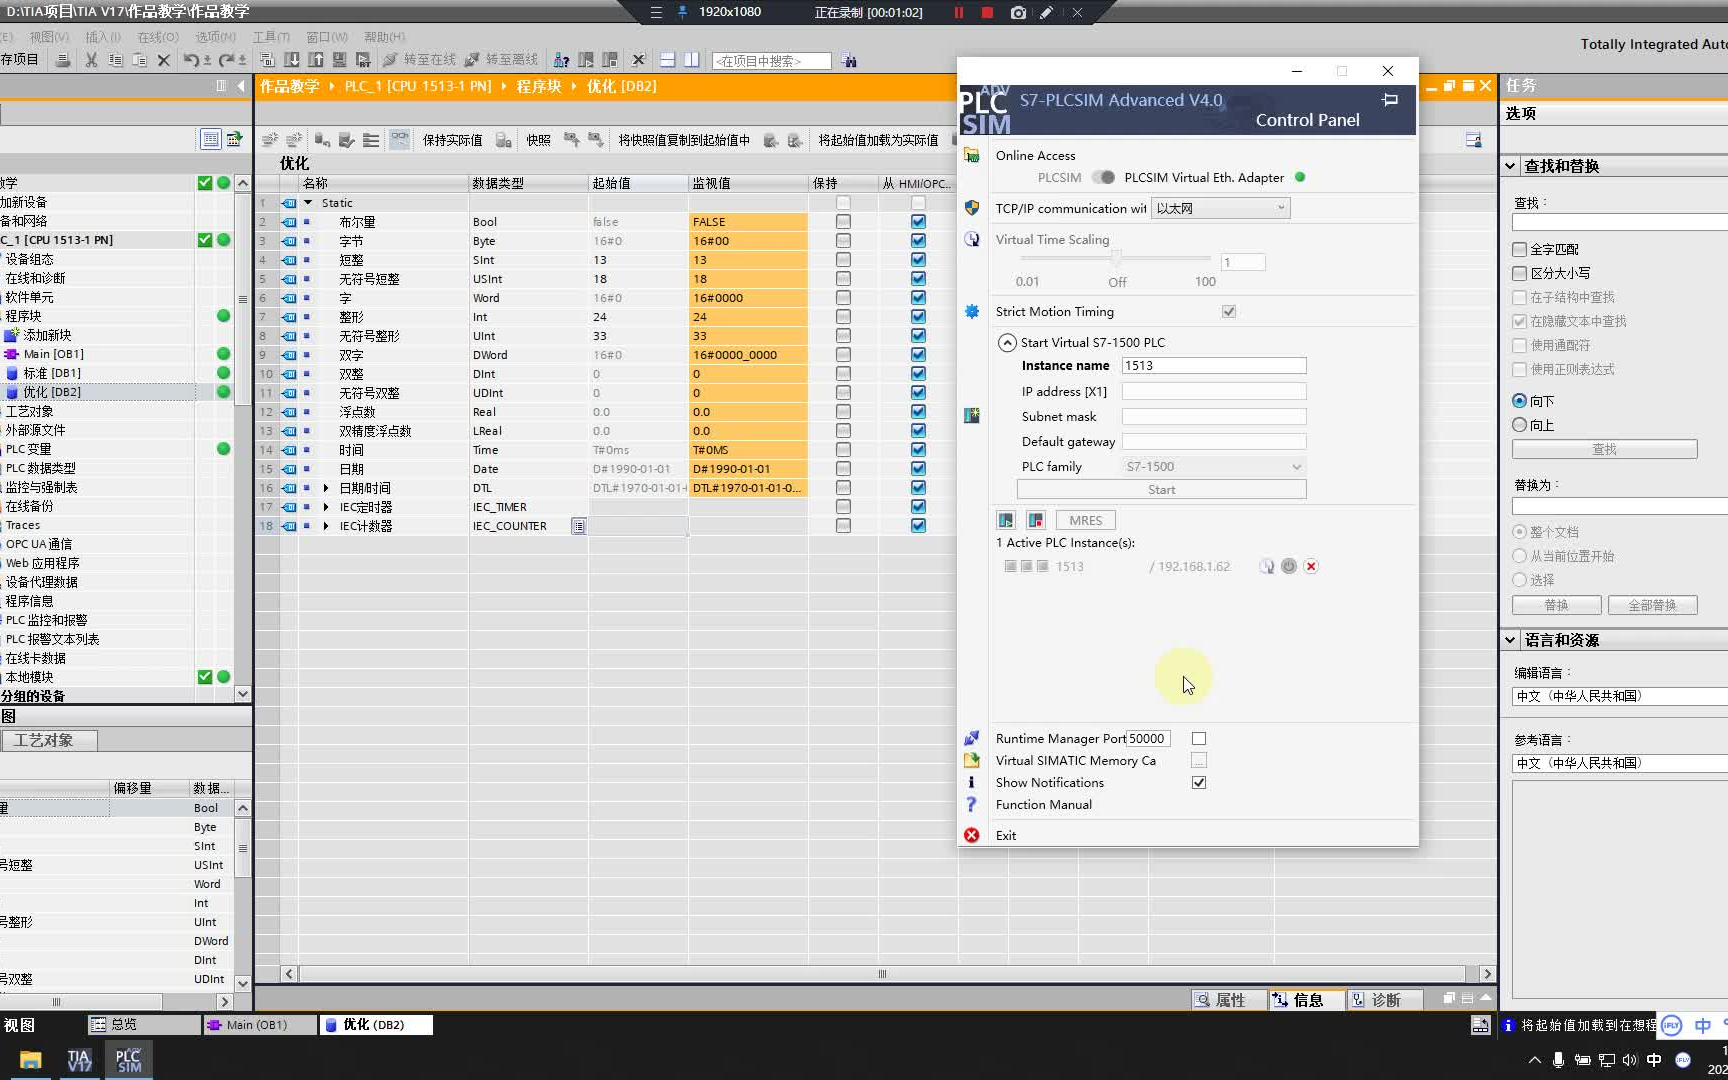Click the pin icon on PLCSIM header
1728x1080 pixels.
click(1390, 100)
